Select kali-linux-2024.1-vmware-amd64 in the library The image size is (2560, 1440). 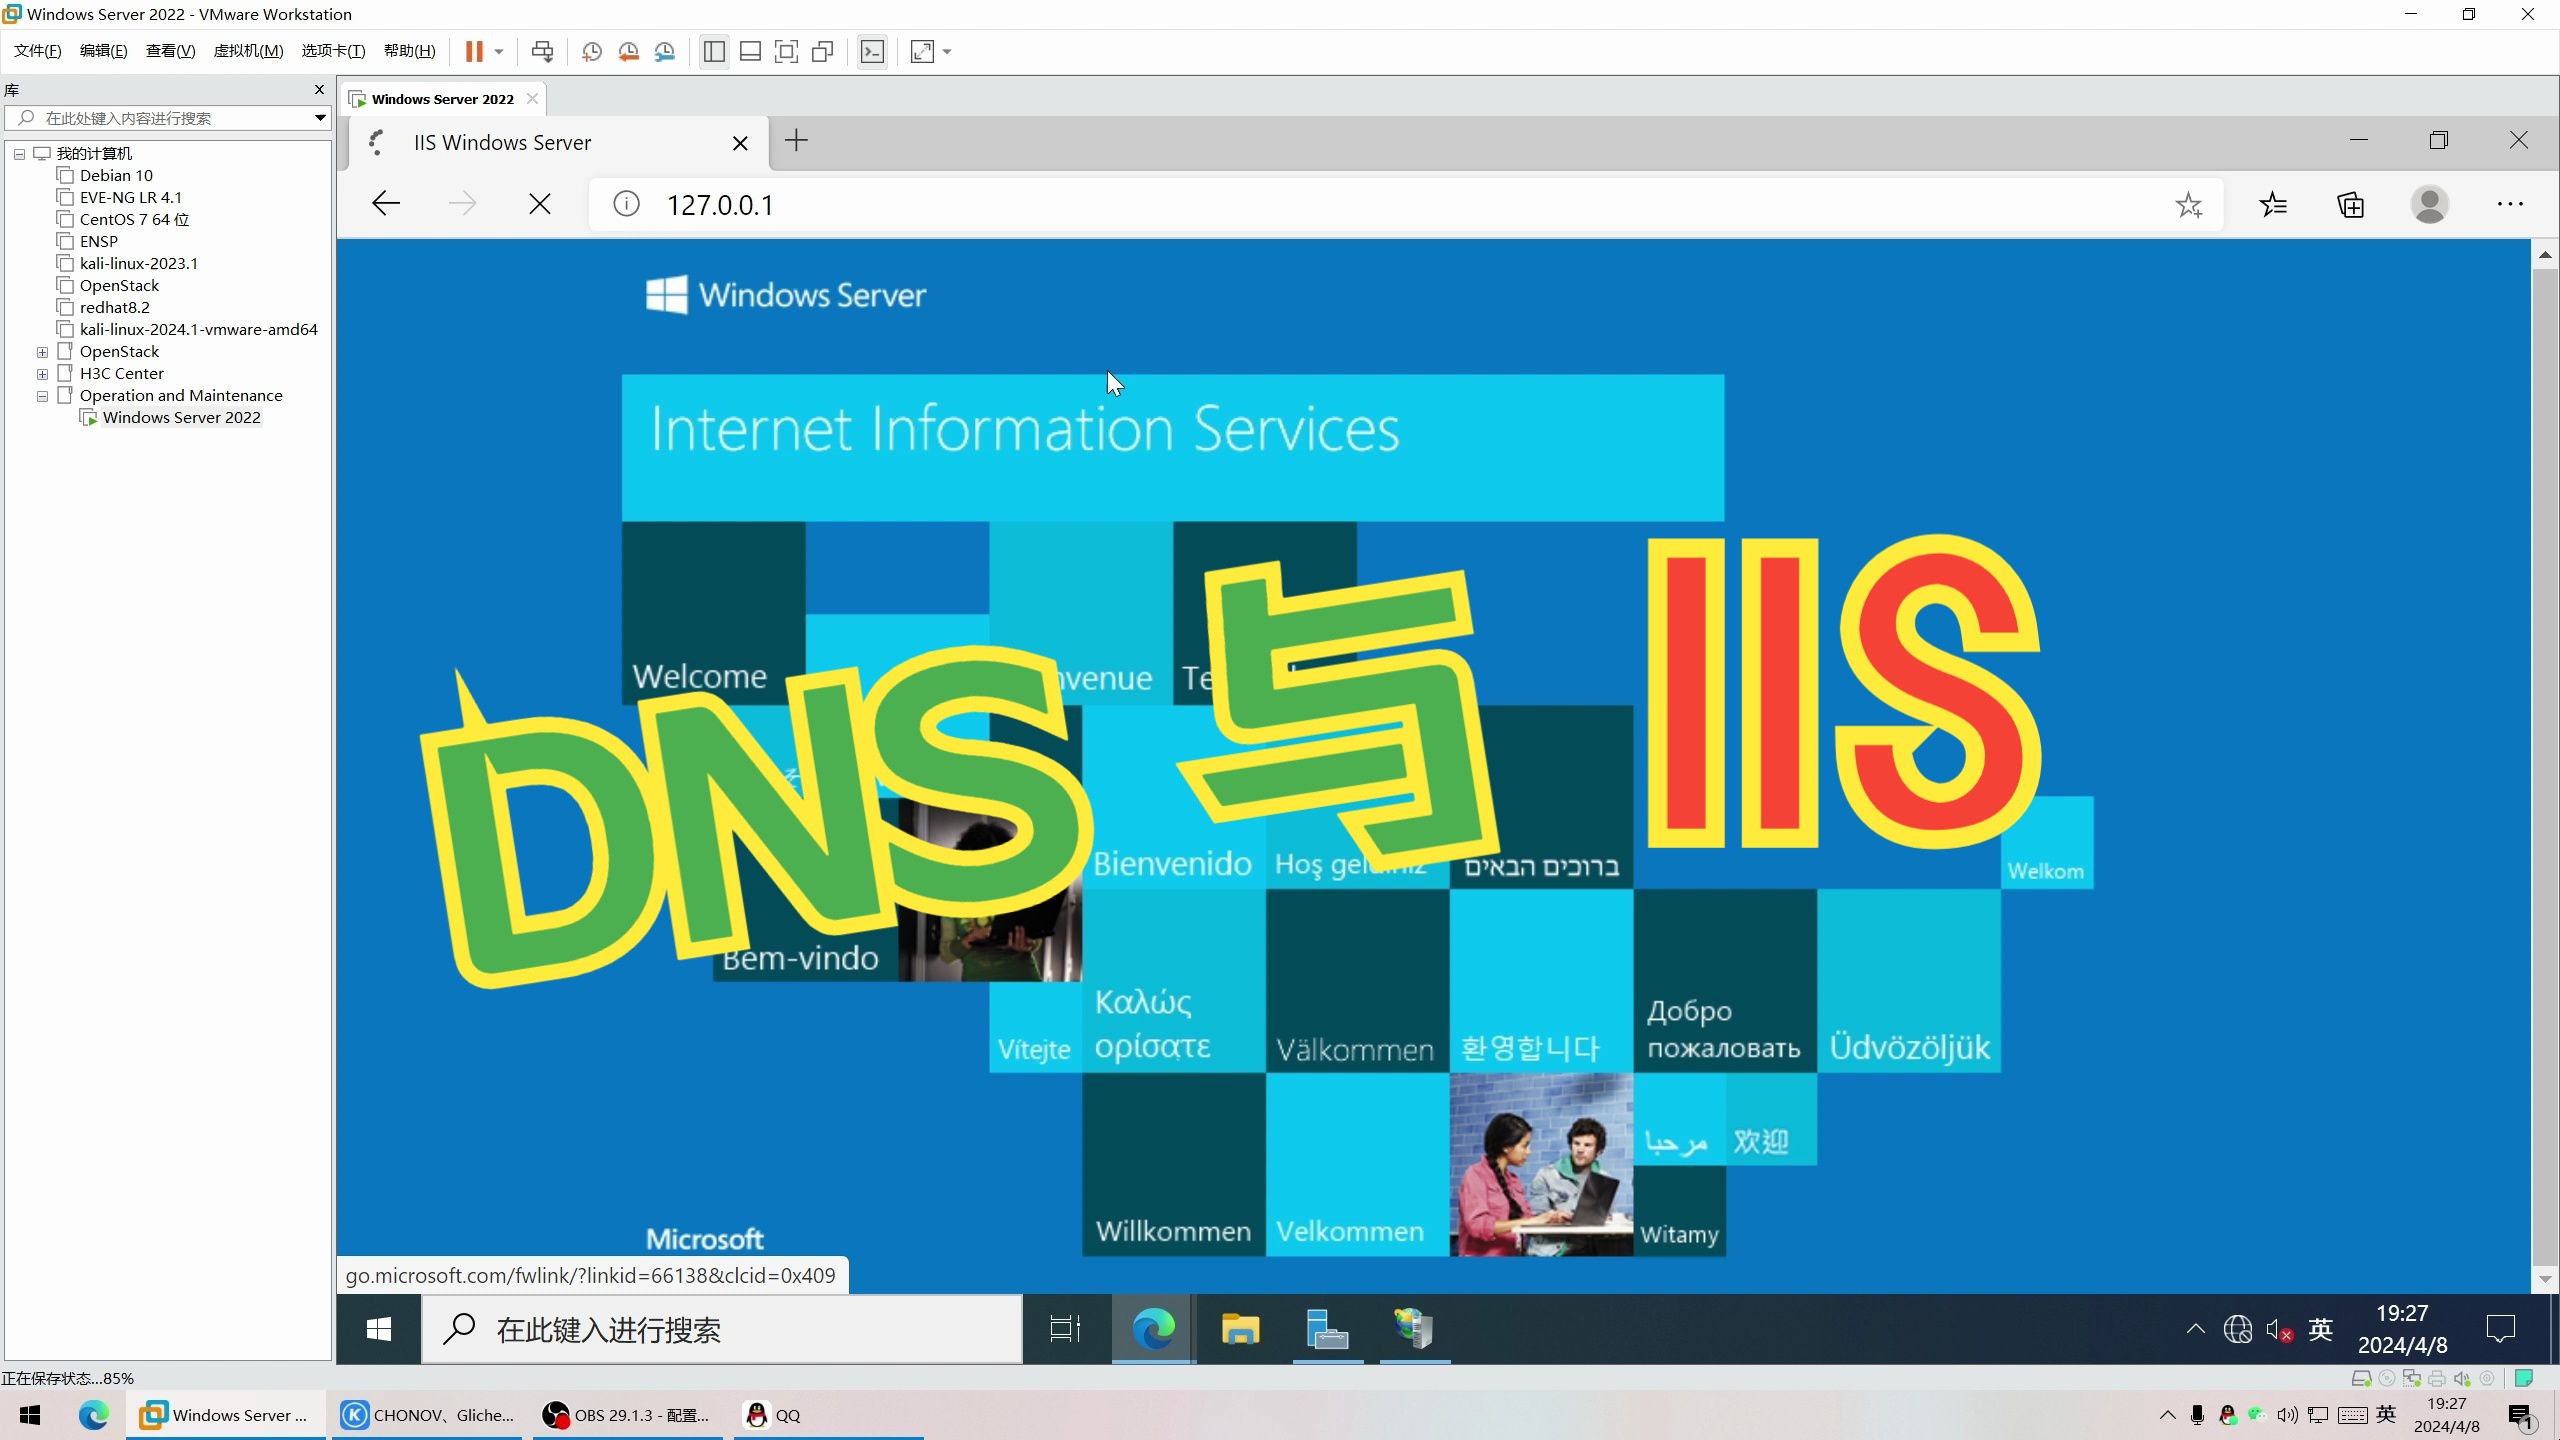point(198,330)
